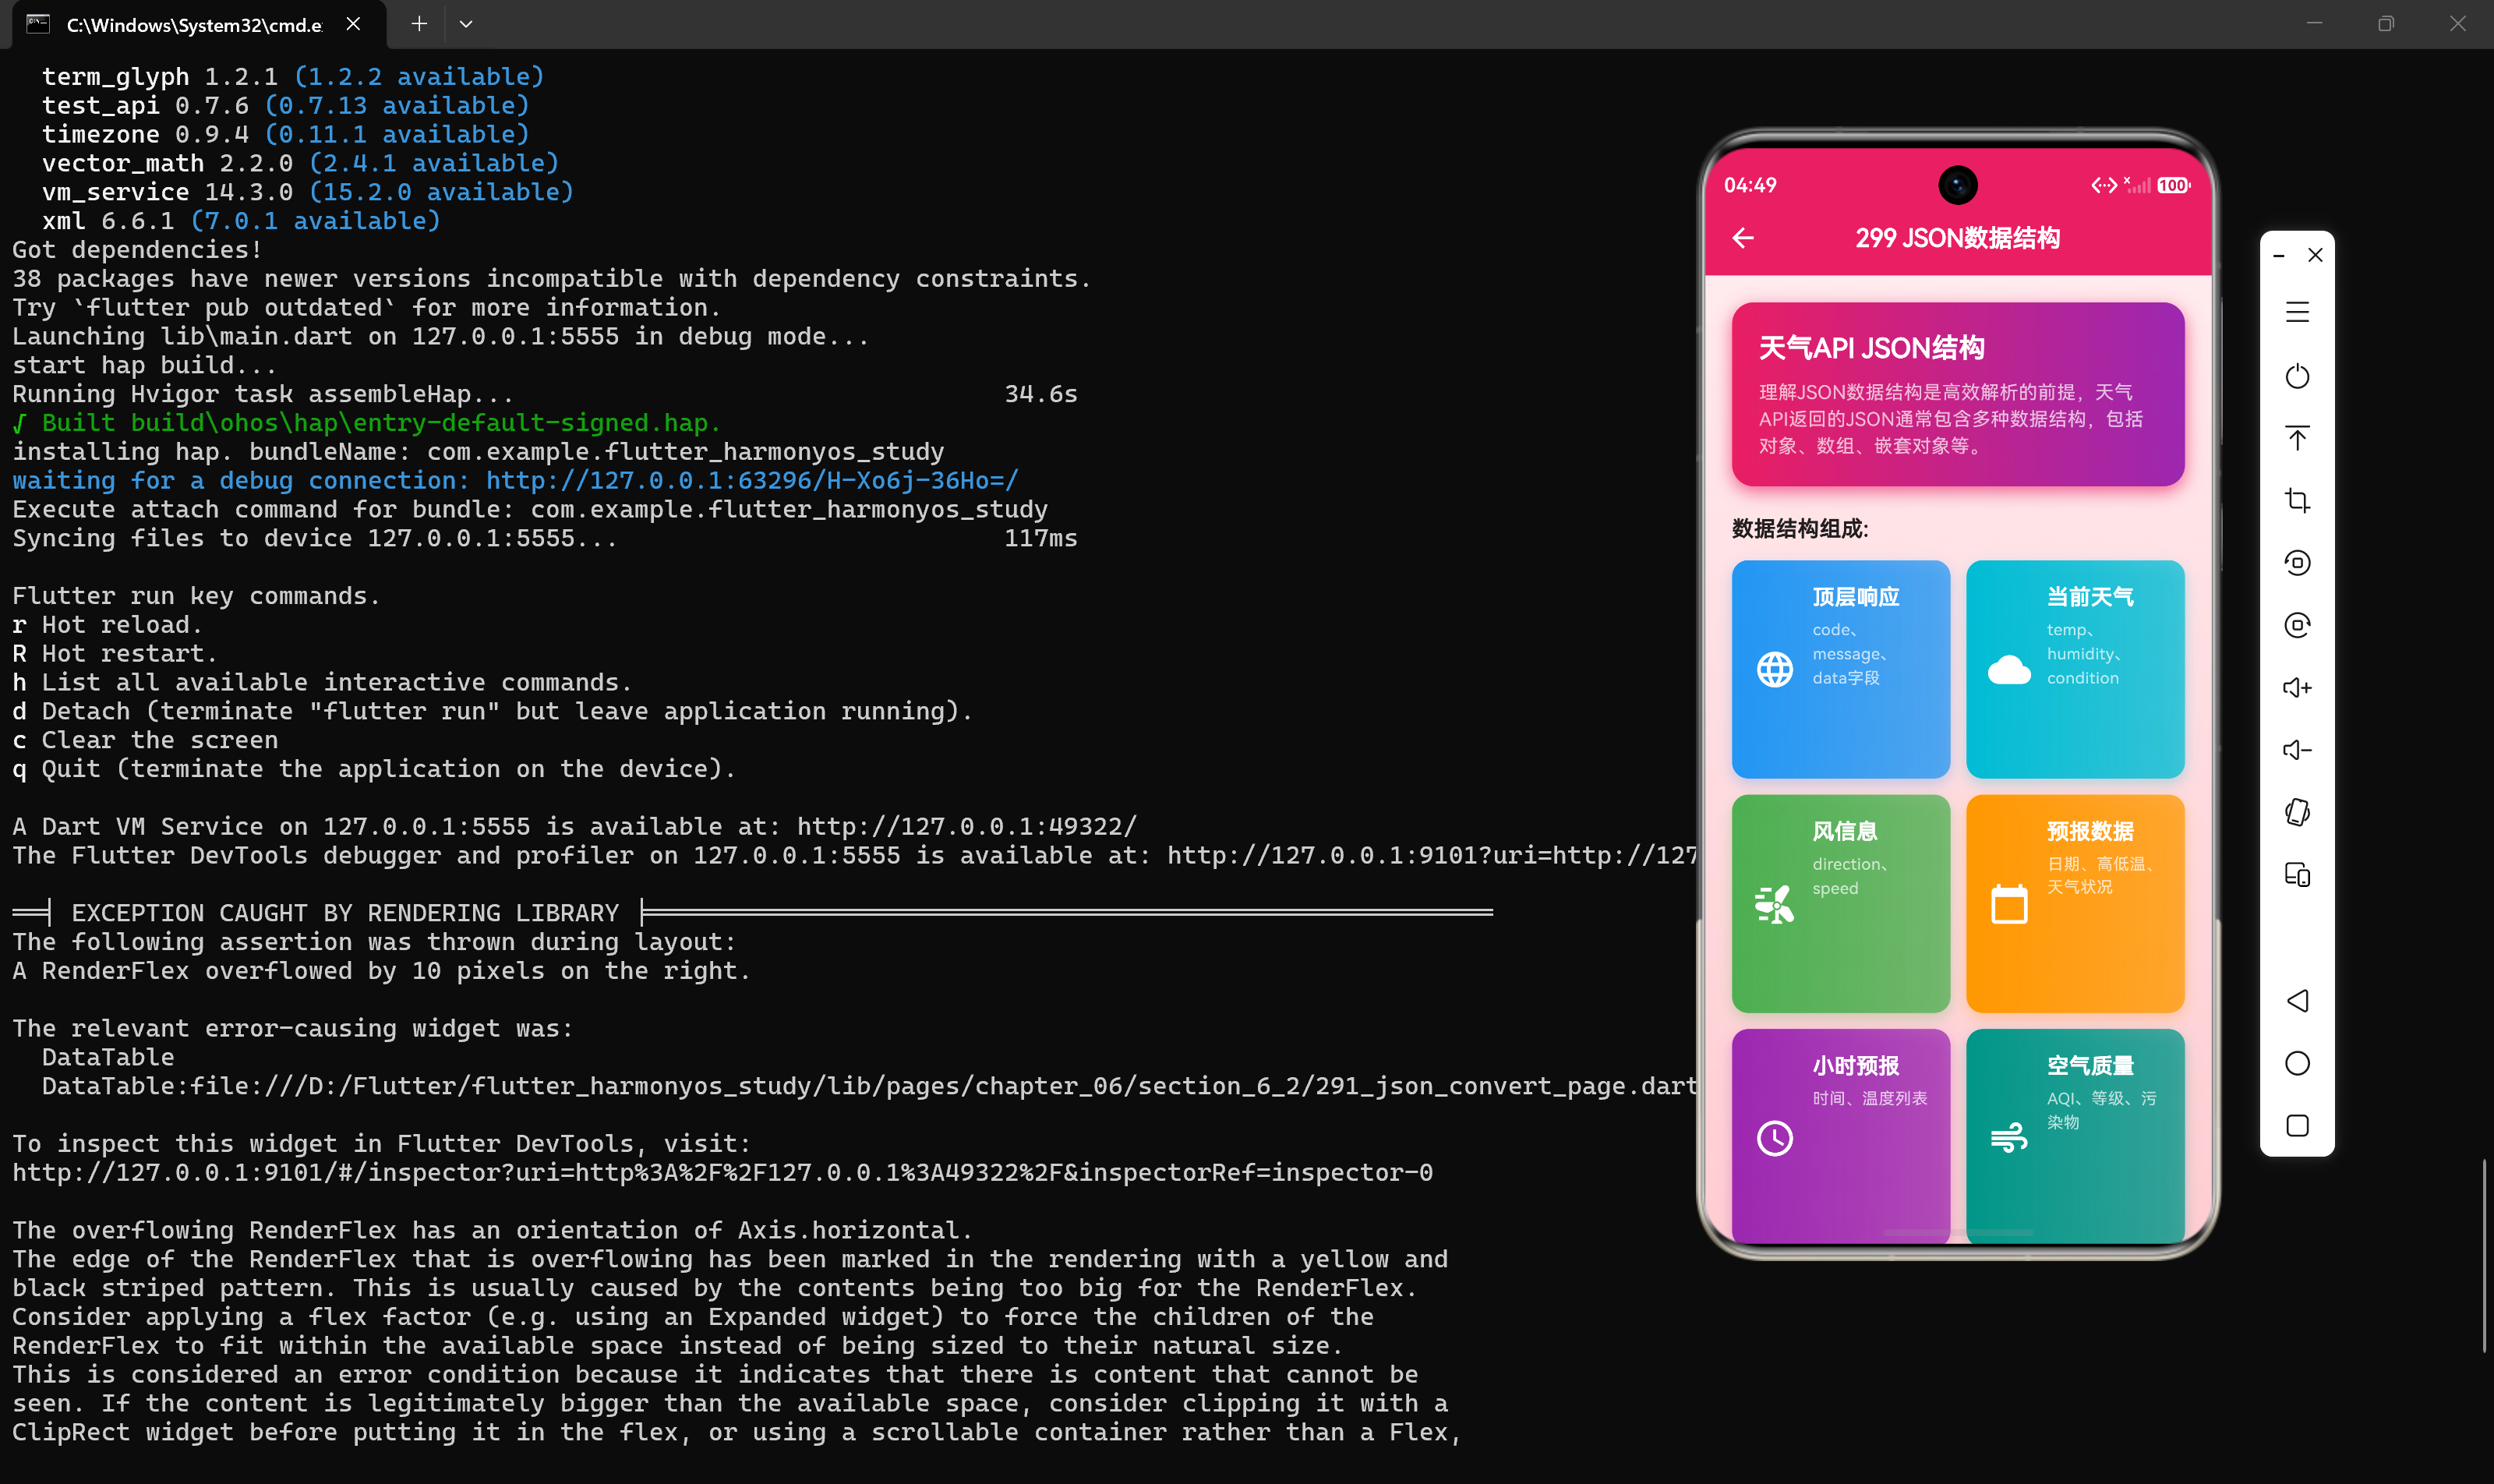The image size is (2494, 1484).
Task: Click the emulator triangle Back navigation icon
Action: coord(2297,1001)
